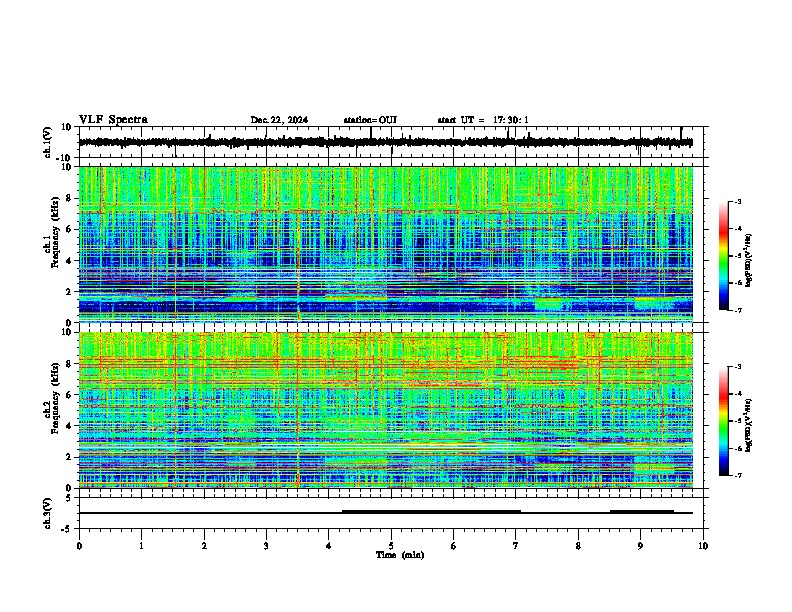Click the "1" tick on the time axis
792x612 pixels.
[x=141, y=546]
